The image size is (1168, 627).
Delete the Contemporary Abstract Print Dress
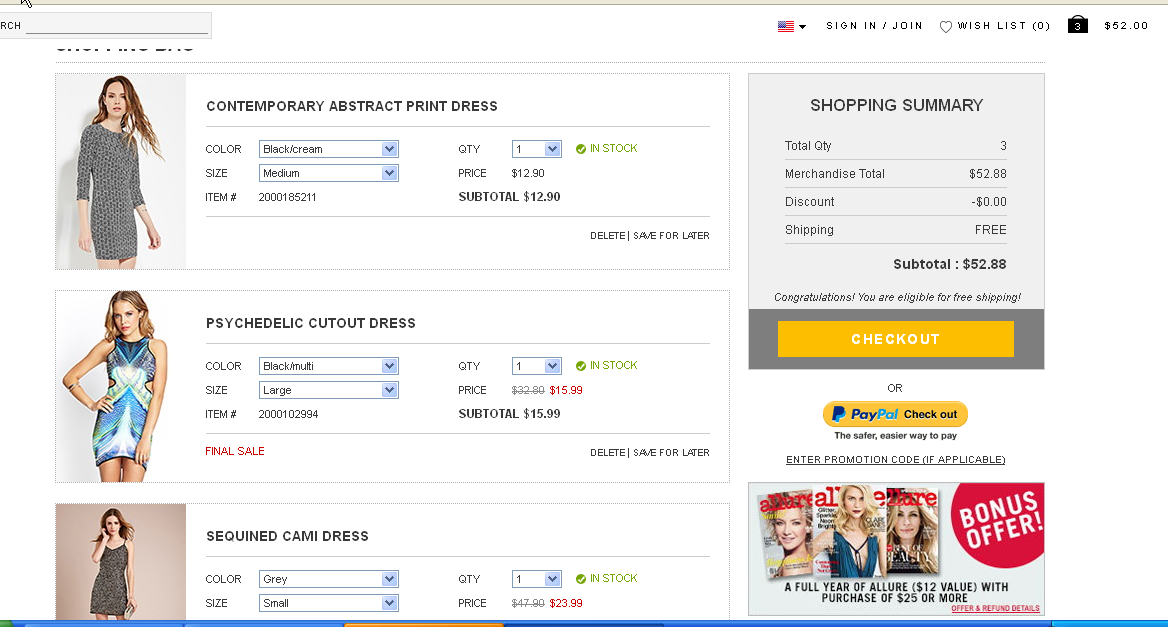point(607,236)
